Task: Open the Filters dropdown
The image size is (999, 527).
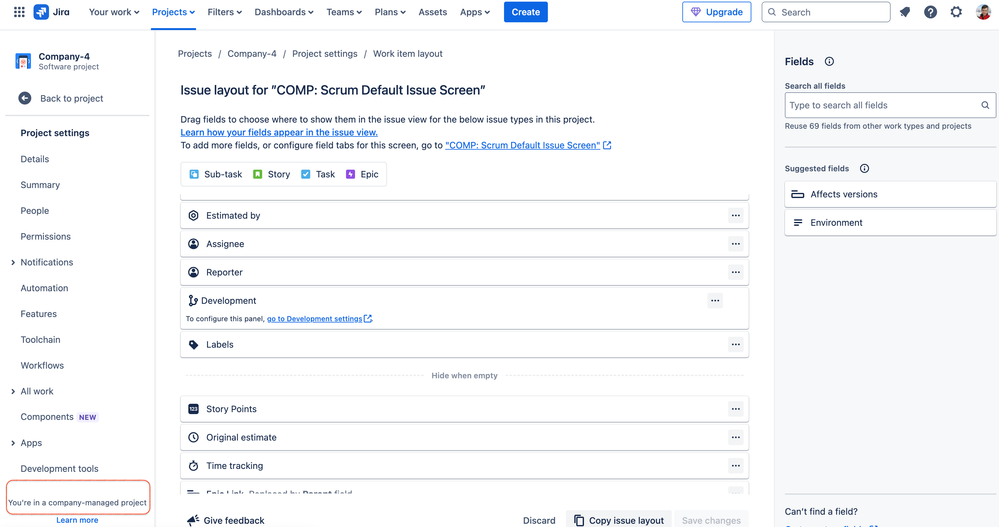Action: tap(224, 12)
